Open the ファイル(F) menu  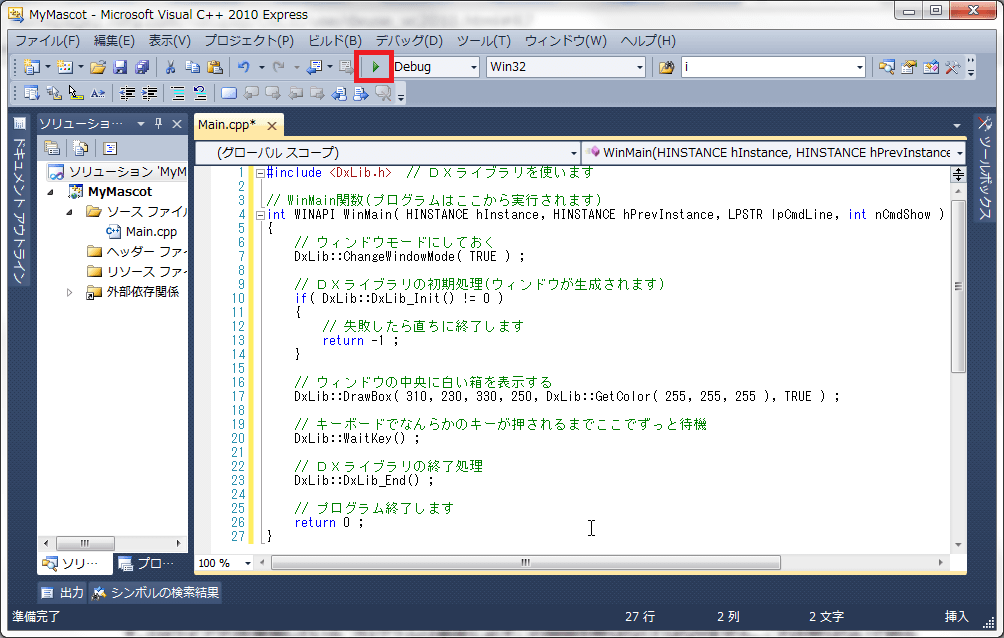[x=47, y=40]
